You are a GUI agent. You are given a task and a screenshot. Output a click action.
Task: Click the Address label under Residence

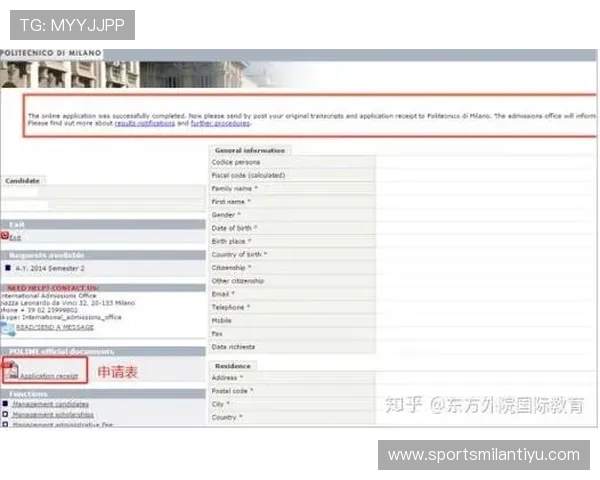pyautogui.click(x=227, y=378)
